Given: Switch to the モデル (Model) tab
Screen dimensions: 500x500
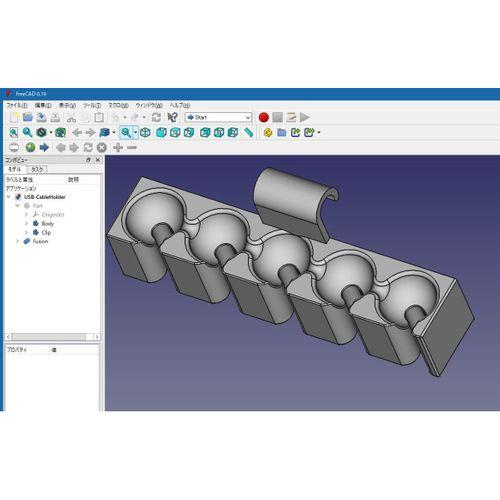Looking at the screenshot, I should (15, 169).
